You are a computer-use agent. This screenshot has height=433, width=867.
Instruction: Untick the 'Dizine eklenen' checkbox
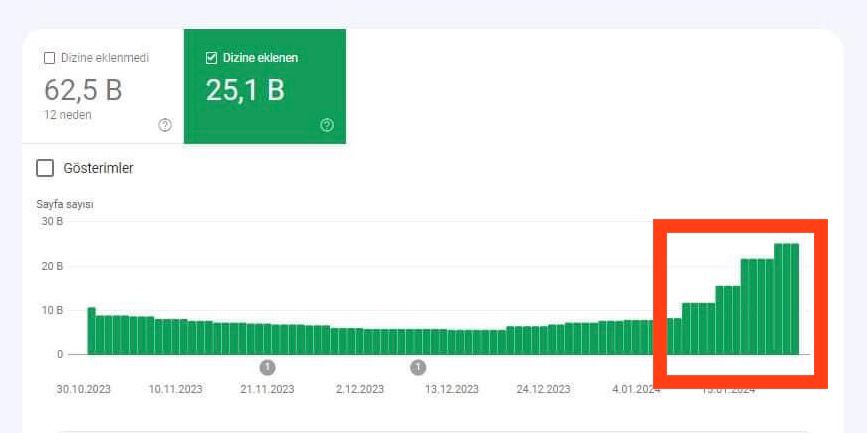click(x=211, y=58)
